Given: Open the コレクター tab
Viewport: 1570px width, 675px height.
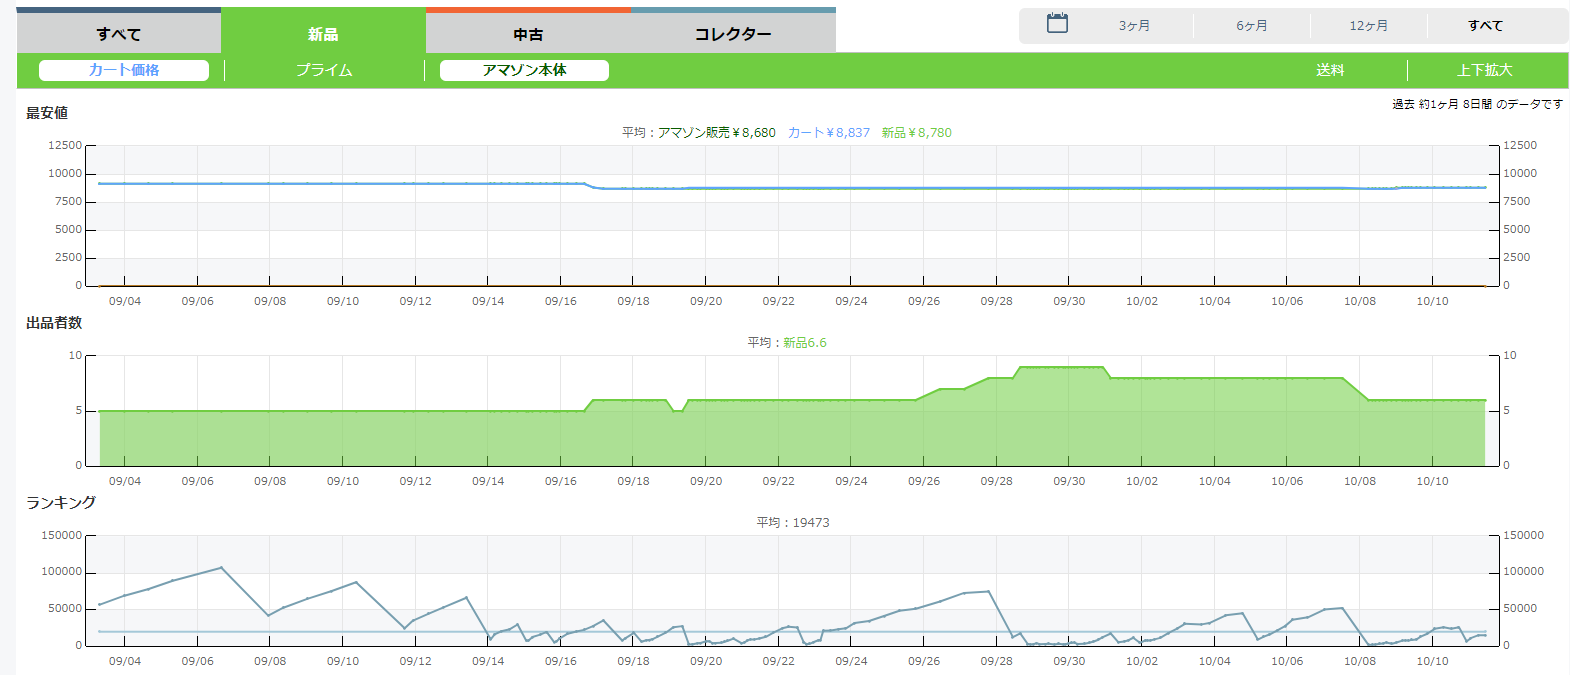Looking at the screenshot, I should click(733, 34).
